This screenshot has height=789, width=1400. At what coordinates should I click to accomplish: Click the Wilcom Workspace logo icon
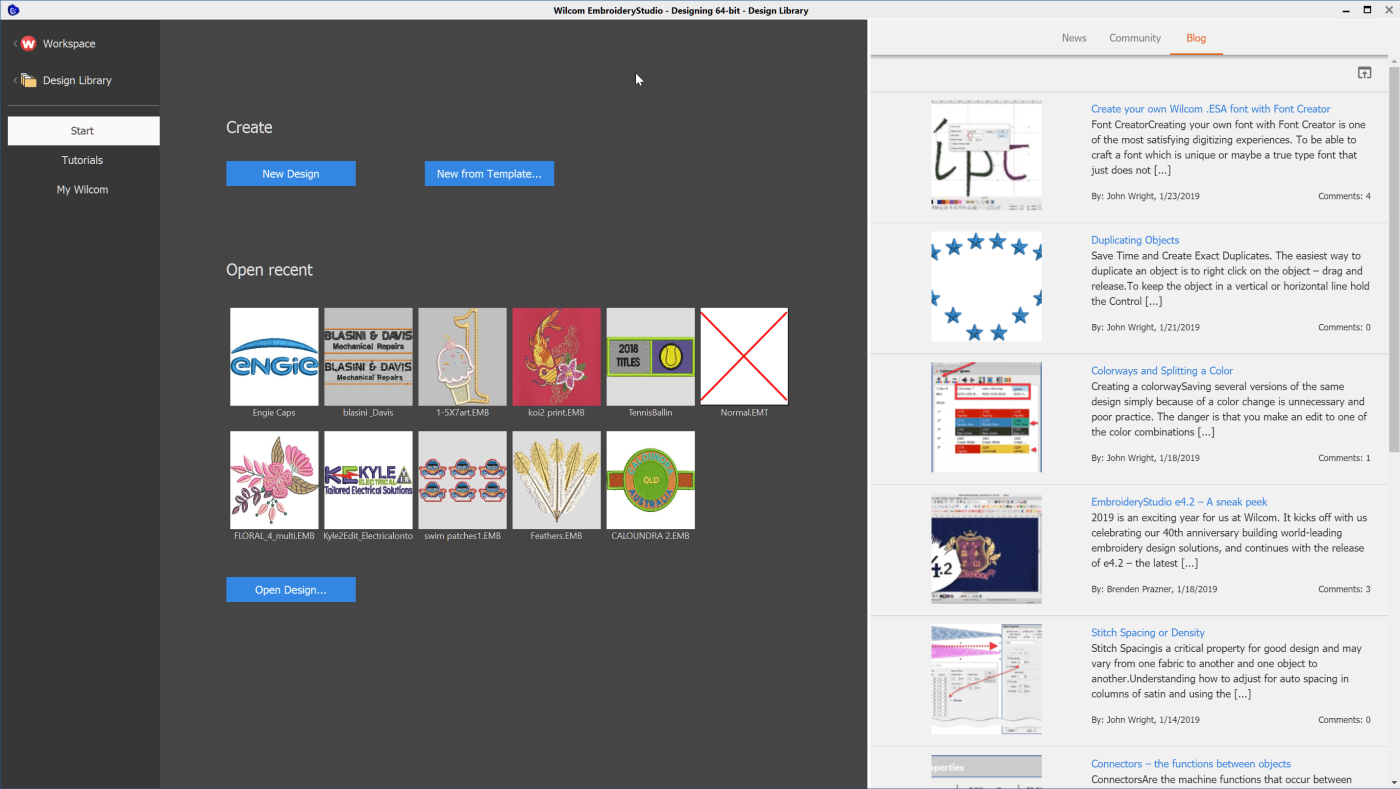click(28, 44)
